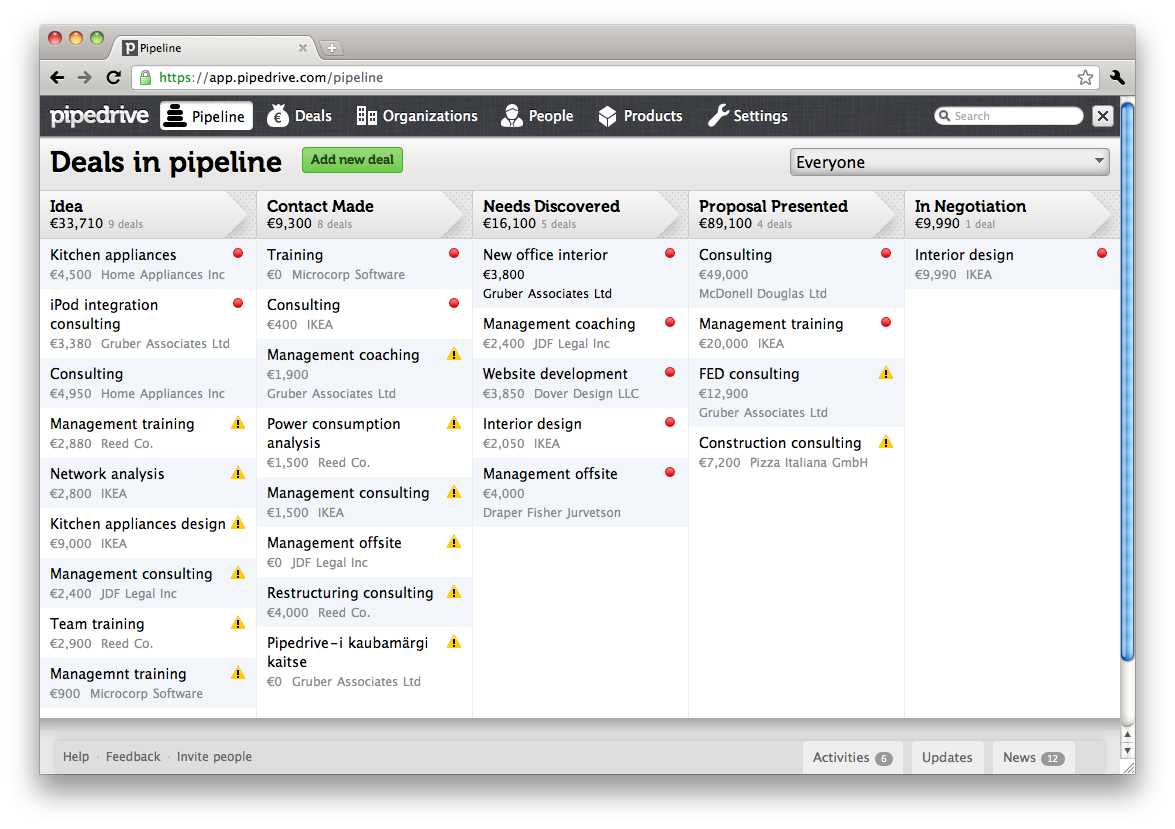Open Interior design €2,050 deal

[580, 433]
